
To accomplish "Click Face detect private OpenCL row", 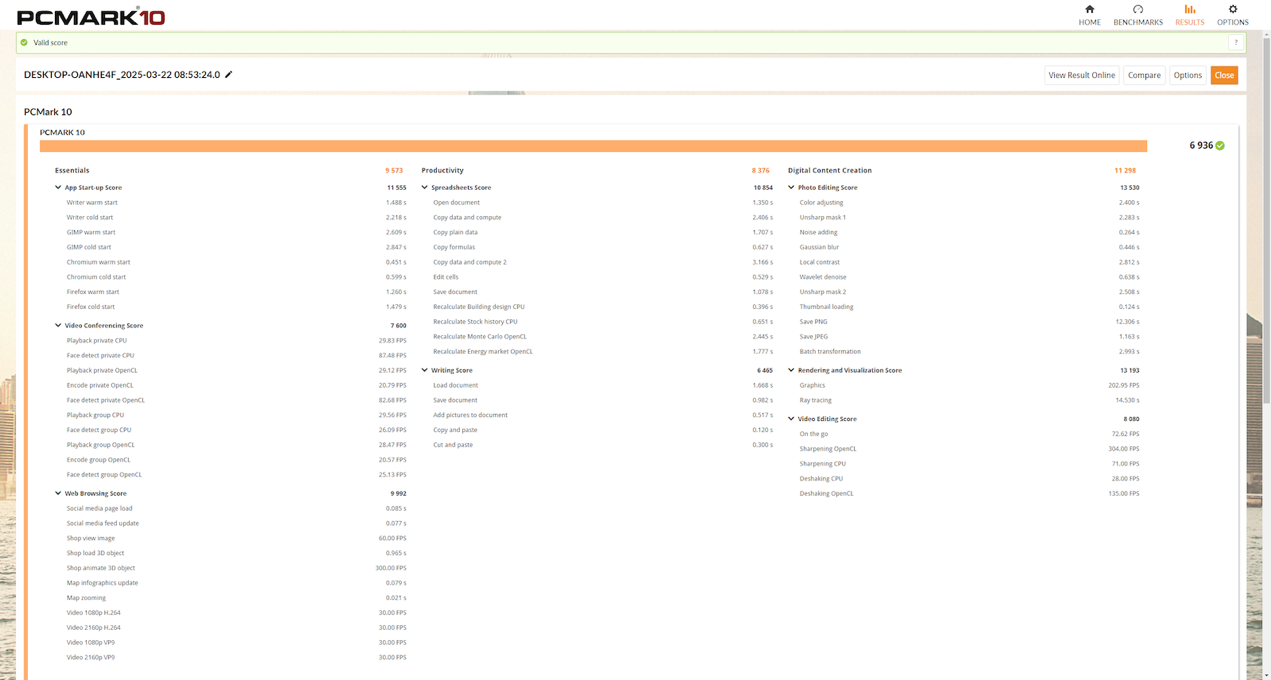I will coord(236,400).
